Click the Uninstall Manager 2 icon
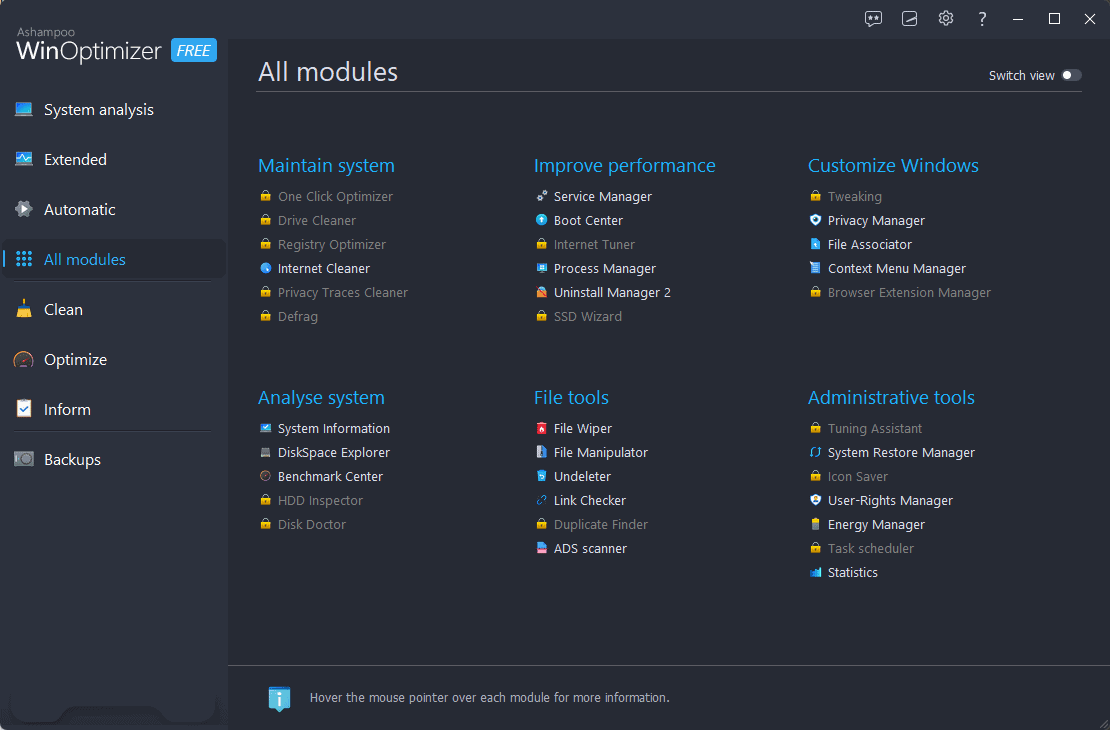The height and width of the screenshot is (730, 1110). 542,292
